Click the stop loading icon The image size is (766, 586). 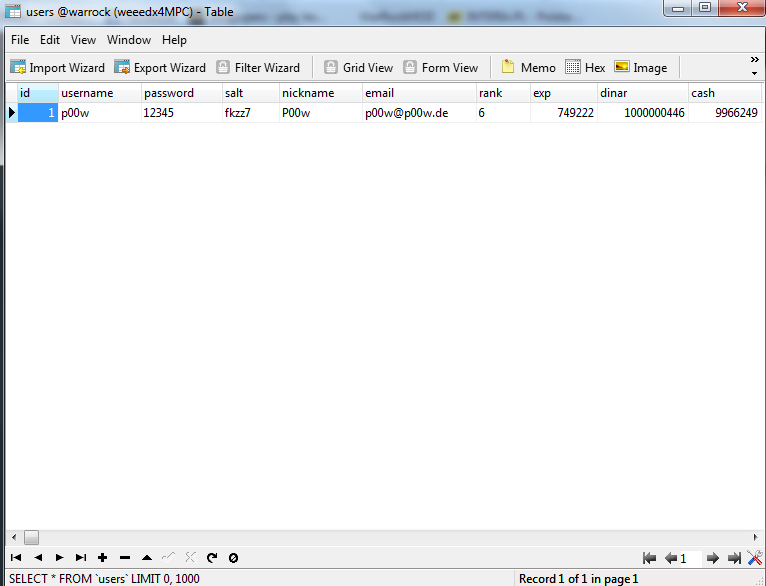coord(234,558)
